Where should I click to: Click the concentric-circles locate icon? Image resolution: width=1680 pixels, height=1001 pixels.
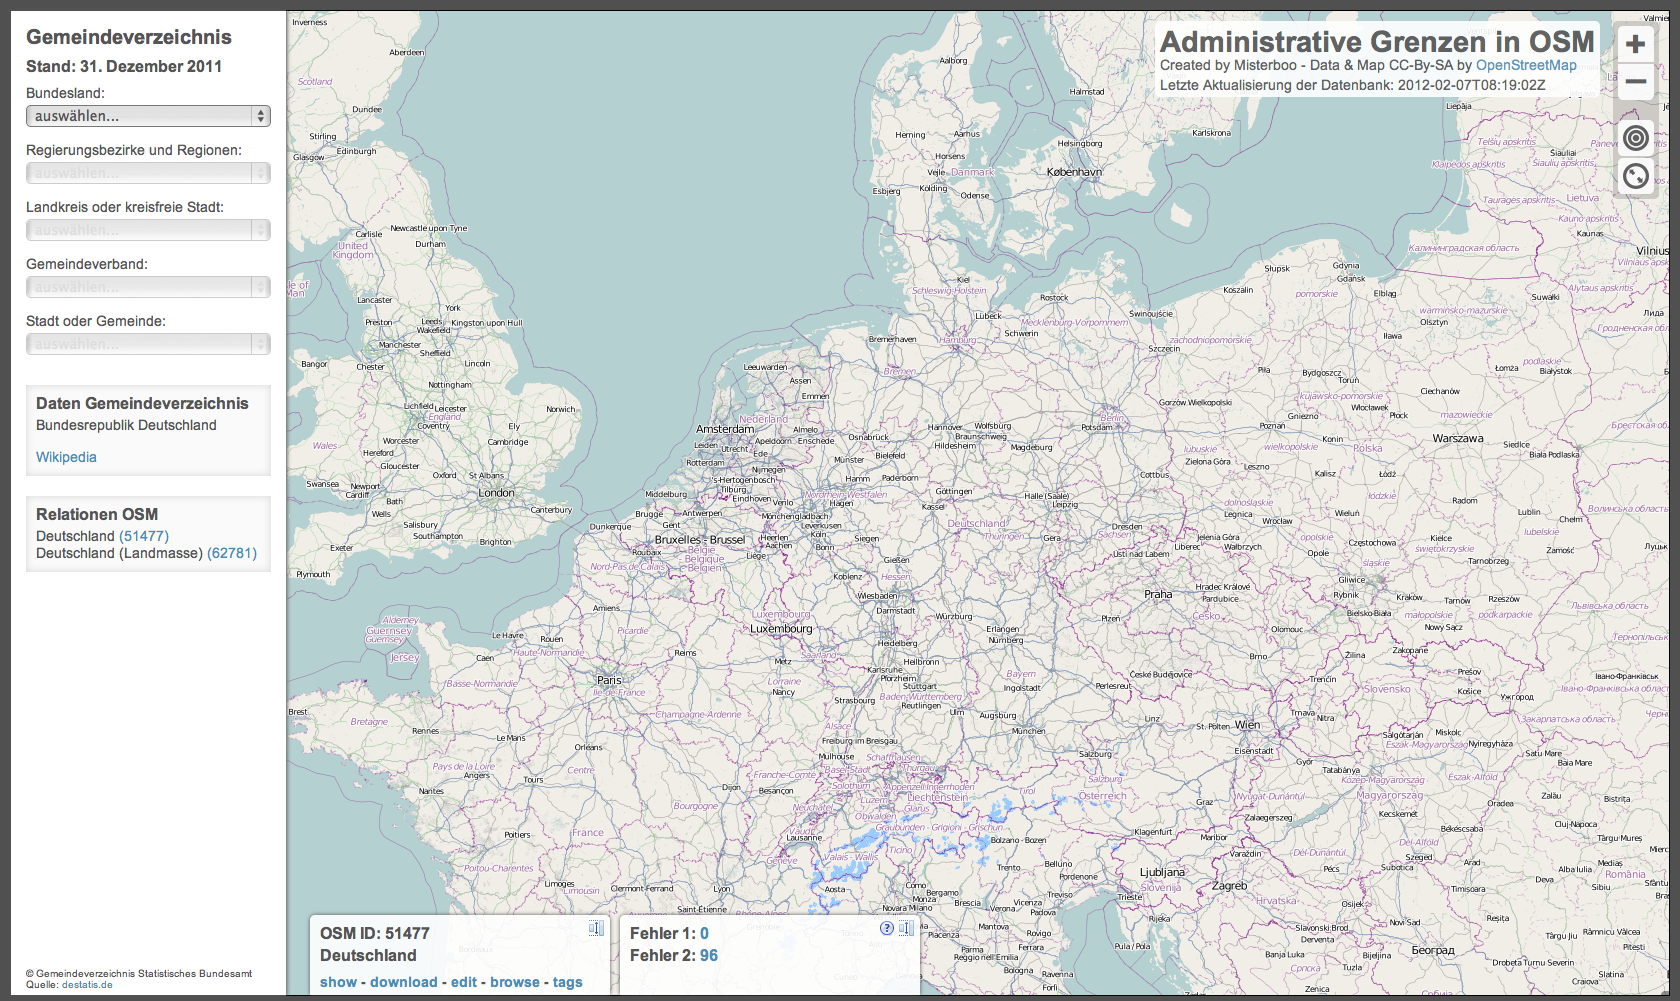(1635, 138)
